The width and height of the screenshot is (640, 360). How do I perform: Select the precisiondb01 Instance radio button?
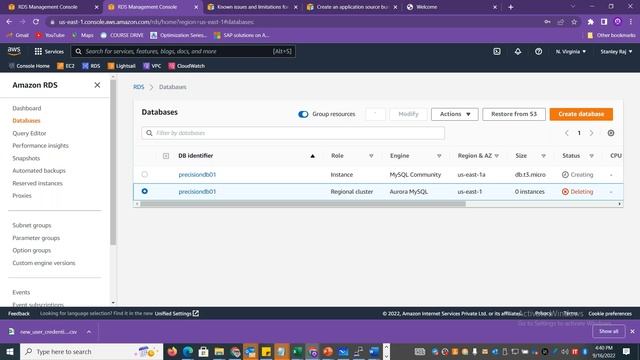[144, 174]
